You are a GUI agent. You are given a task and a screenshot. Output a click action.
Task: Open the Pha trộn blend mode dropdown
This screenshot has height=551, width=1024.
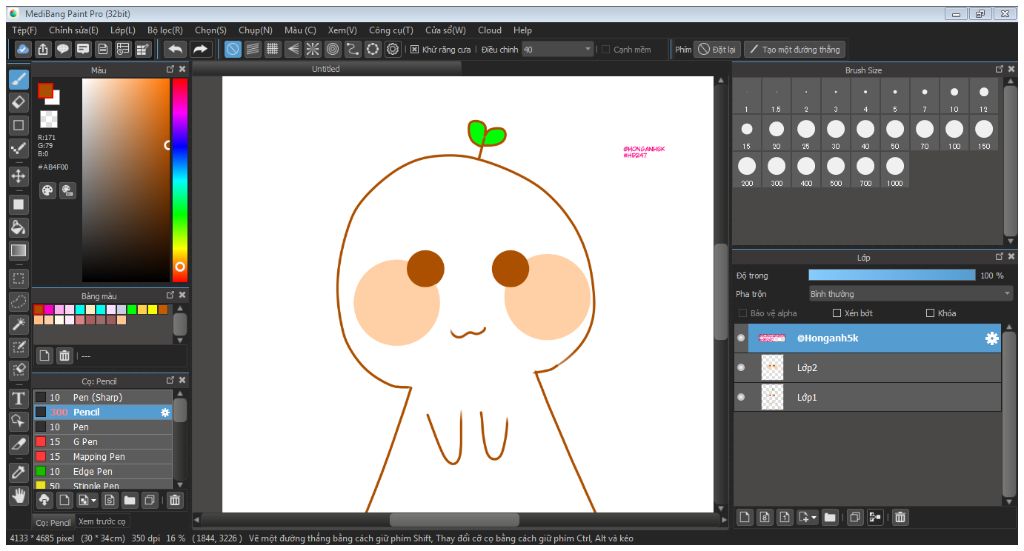click(x=910, y=294)
